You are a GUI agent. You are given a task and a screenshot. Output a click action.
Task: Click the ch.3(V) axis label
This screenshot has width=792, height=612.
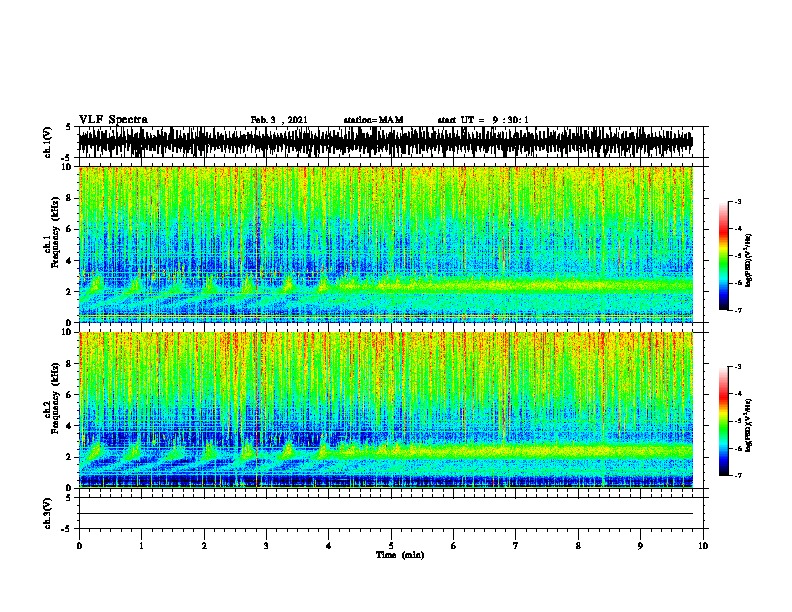point(48,513)
